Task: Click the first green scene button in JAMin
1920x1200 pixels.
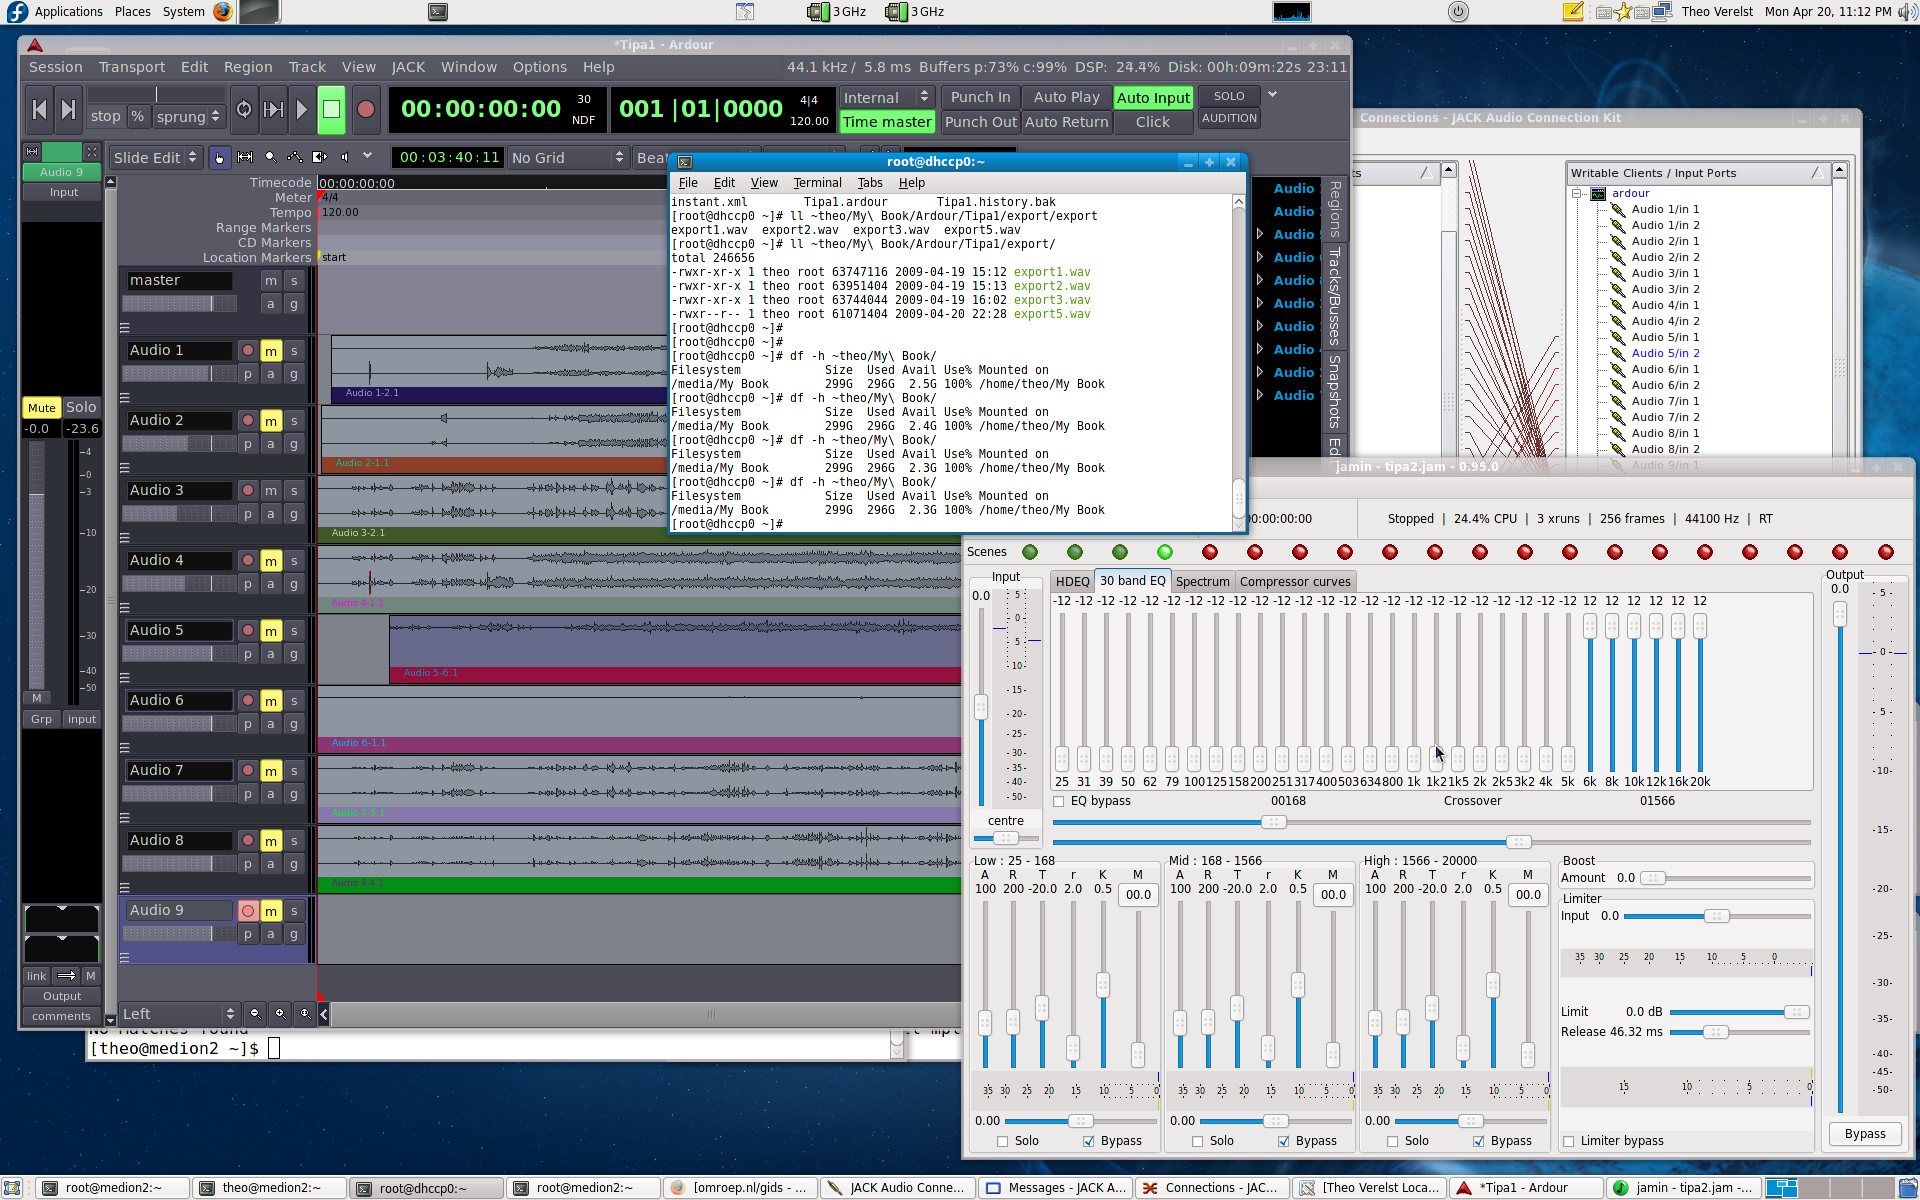Action: (1030, 552)
